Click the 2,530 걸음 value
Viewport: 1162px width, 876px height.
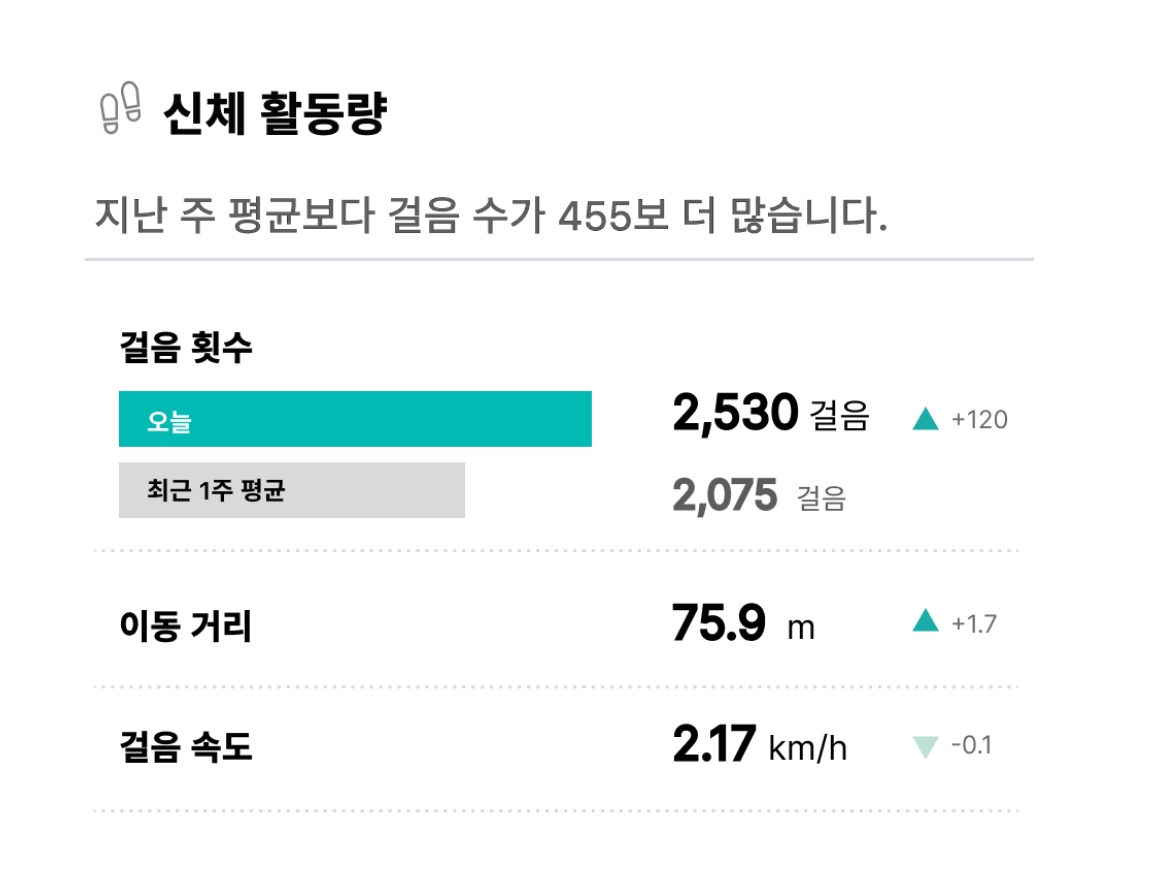coord(771,414)
